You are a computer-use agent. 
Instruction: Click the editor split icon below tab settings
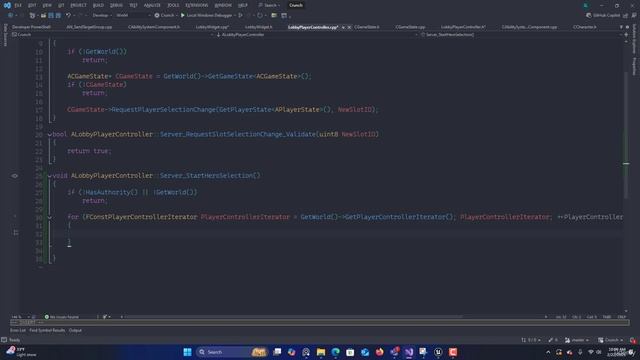coord(626,35)
